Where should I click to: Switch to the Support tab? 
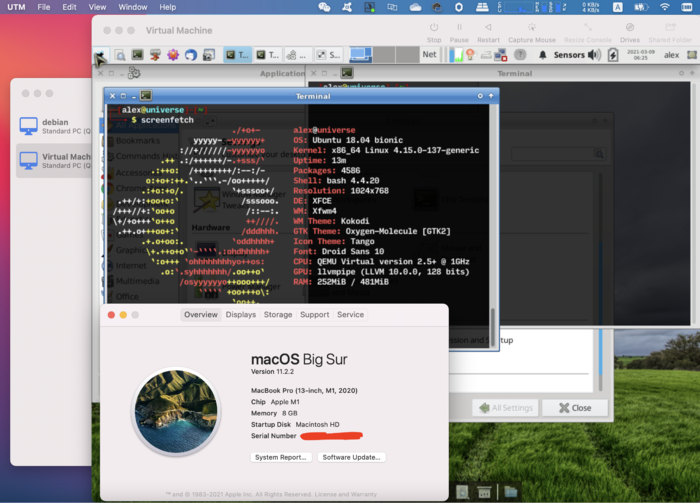[x=315, y=315]
